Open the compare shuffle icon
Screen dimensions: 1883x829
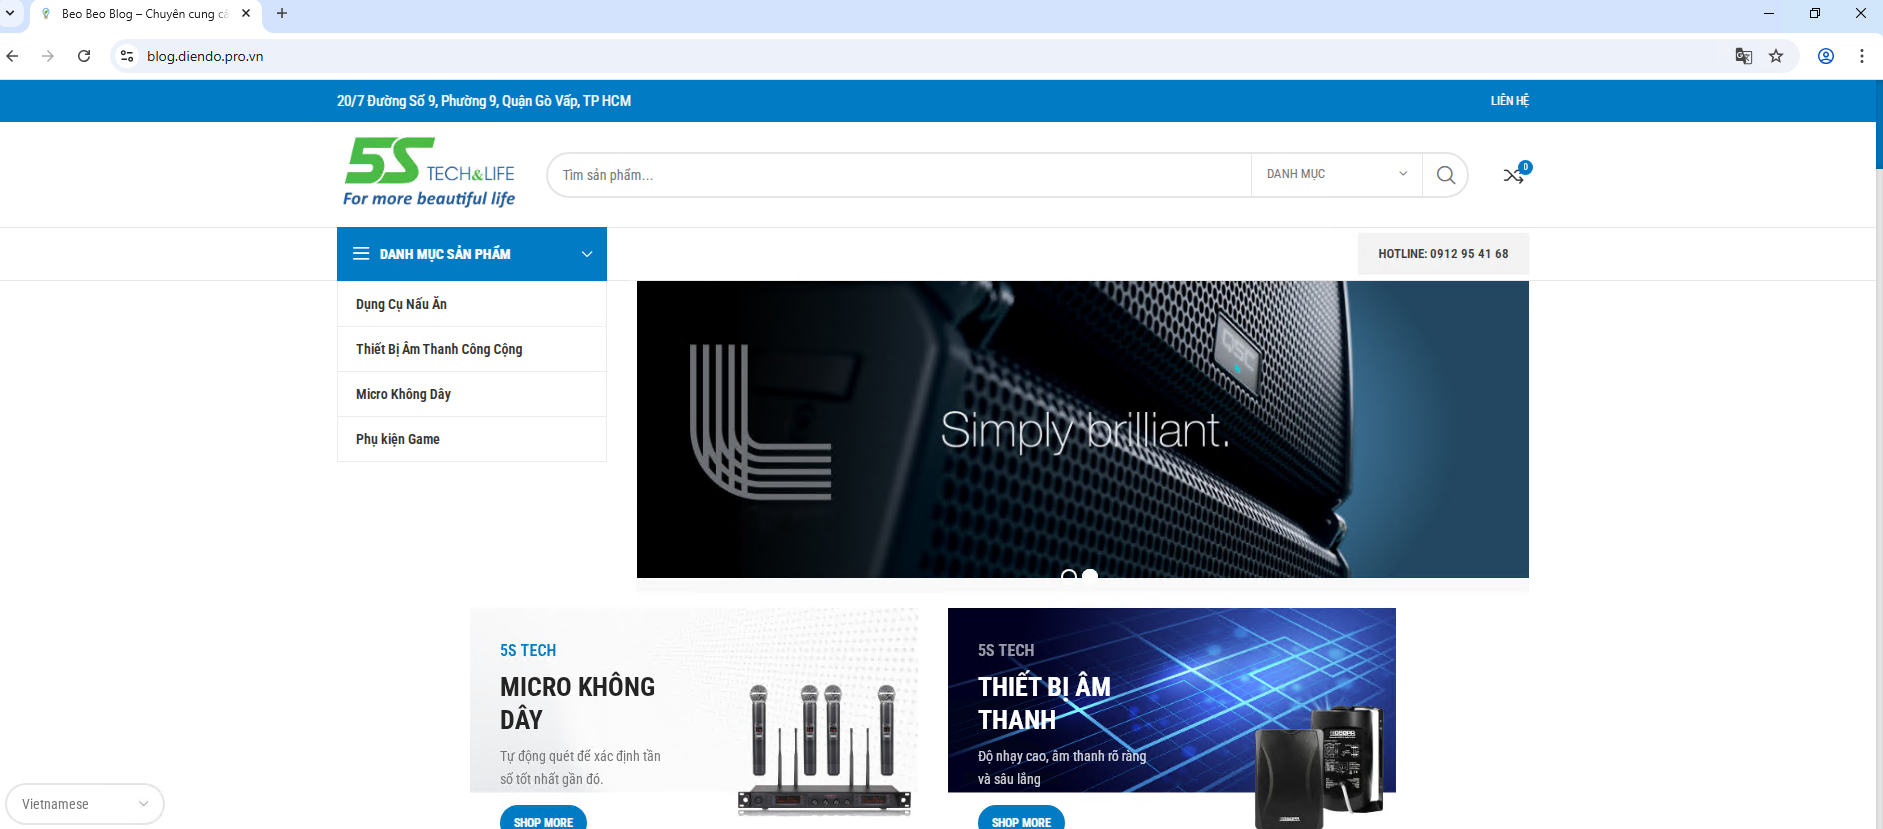[x=1513, y=176]
